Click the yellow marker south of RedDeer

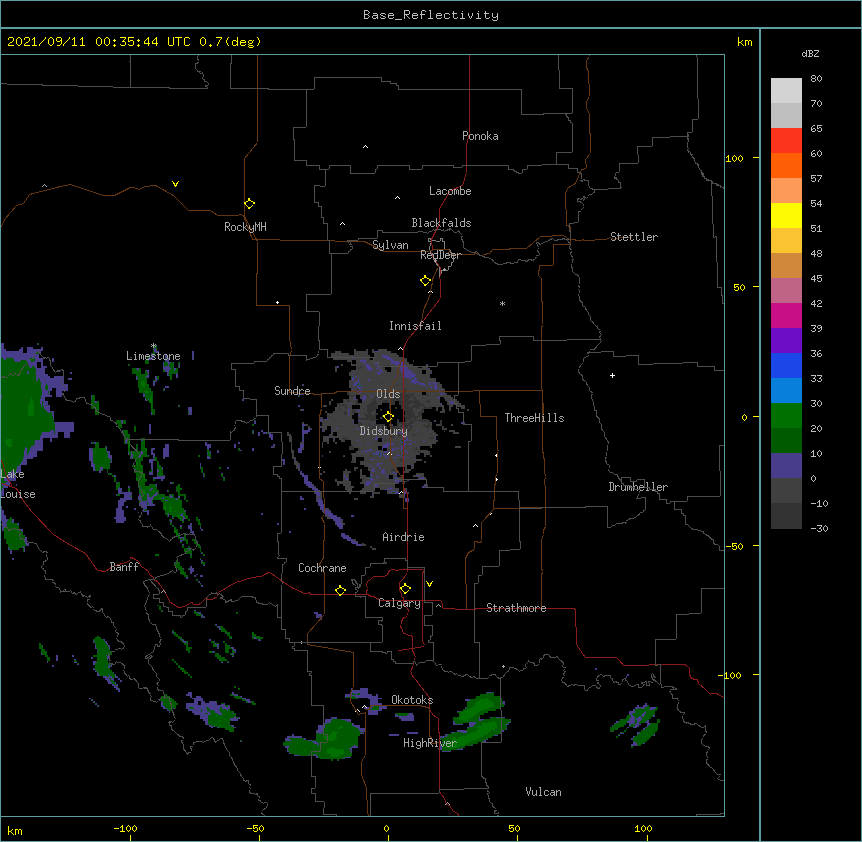[x=425, y=281]
